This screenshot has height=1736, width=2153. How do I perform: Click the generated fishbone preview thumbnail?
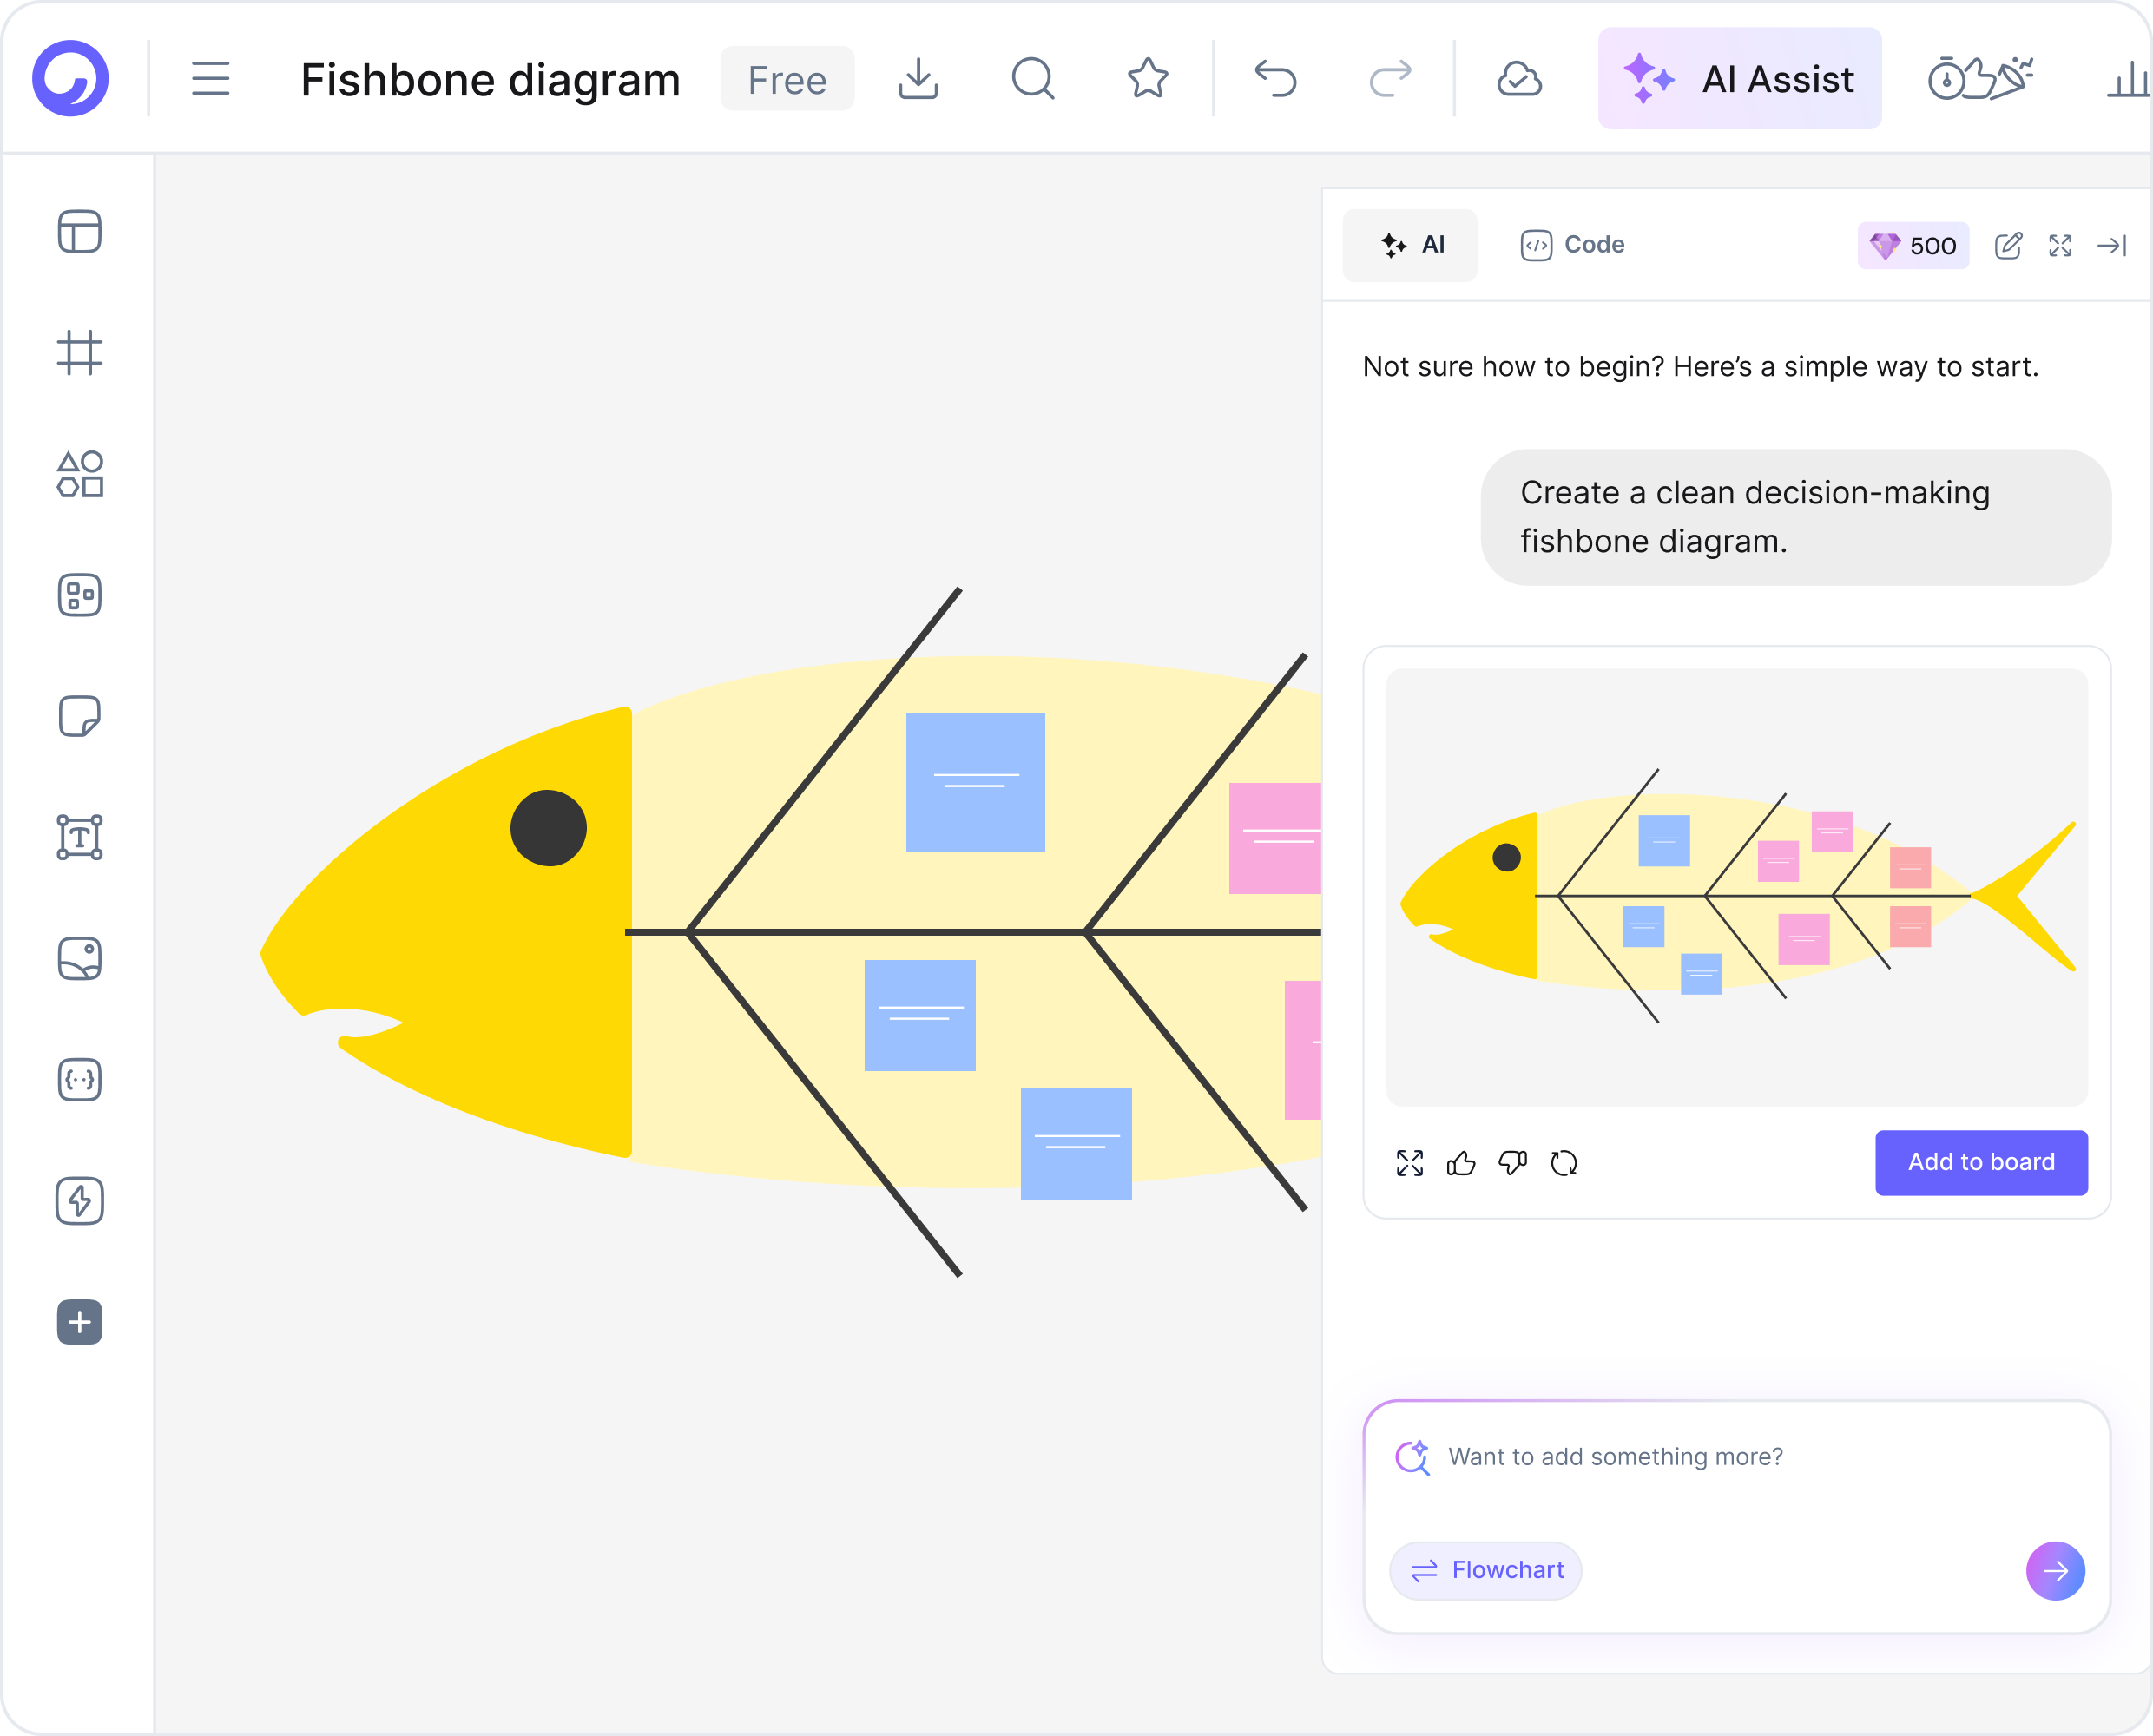point(1736,887)
